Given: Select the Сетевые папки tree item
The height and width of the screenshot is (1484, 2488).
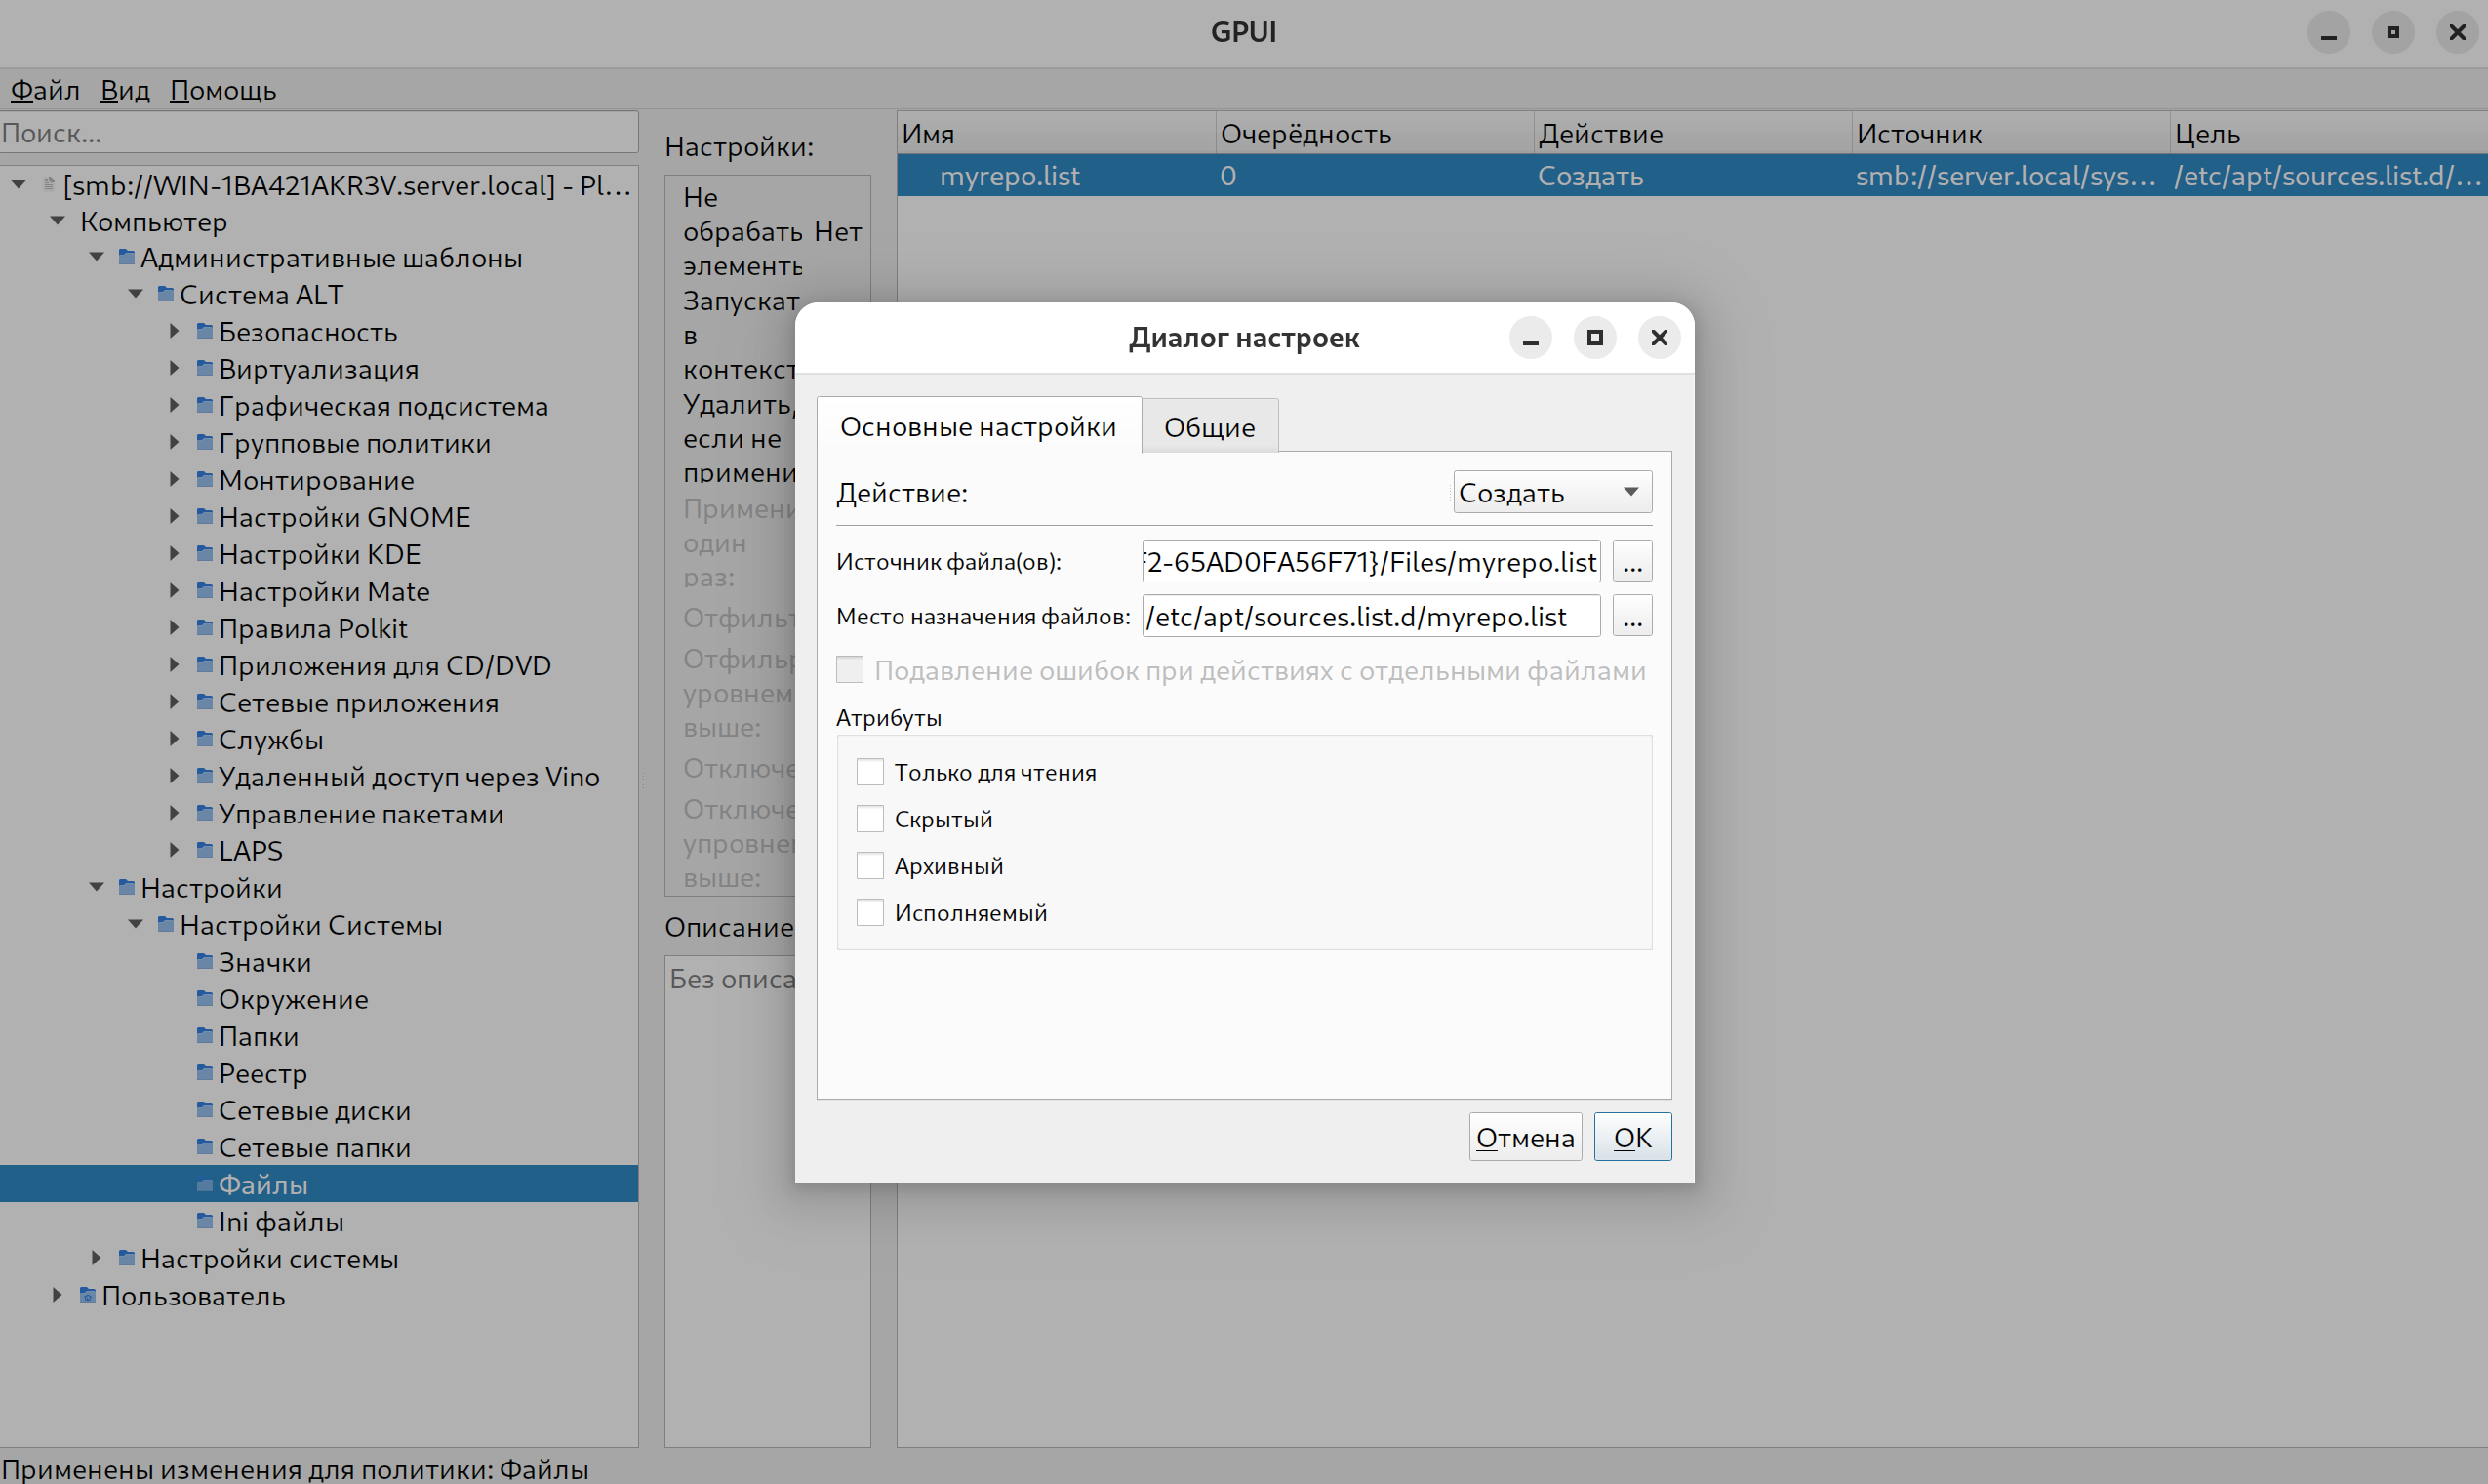Looking at the screenshot, I should coord(314,1148).
